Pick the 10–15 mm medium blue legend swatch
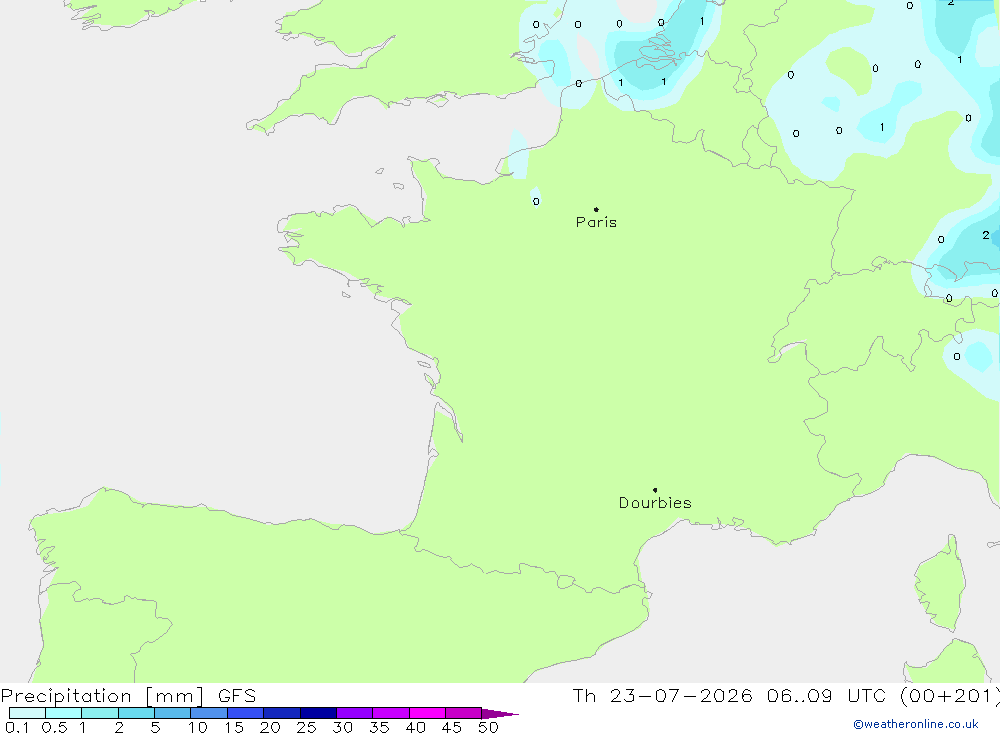The width and height of the screenshot is (1000, 733). click(x=209, y=713)
